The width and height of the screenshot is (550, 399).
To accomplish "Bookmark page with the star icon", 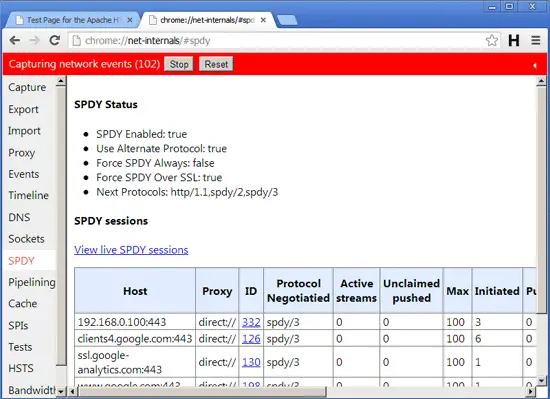I will coord(492,41).
